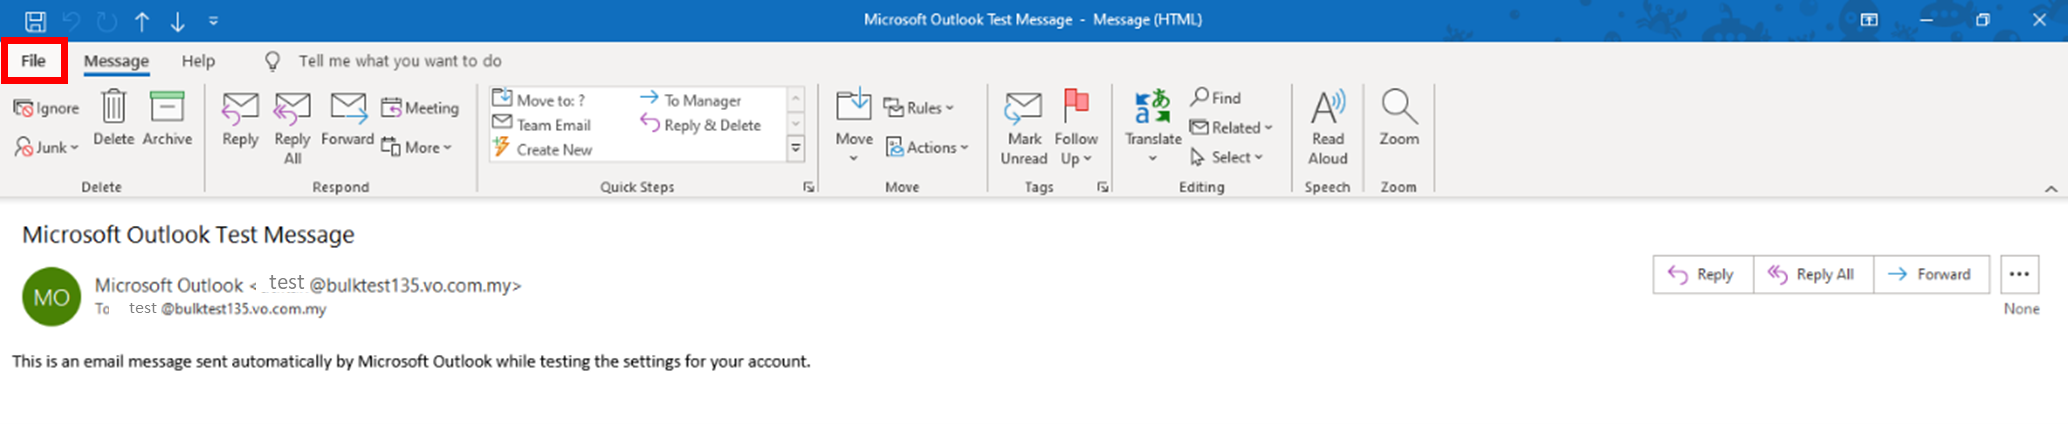Click the Tell me what you want to do box
This screenshot has width=2068, height=424.
pyautogui.click(x=400, y=61)
